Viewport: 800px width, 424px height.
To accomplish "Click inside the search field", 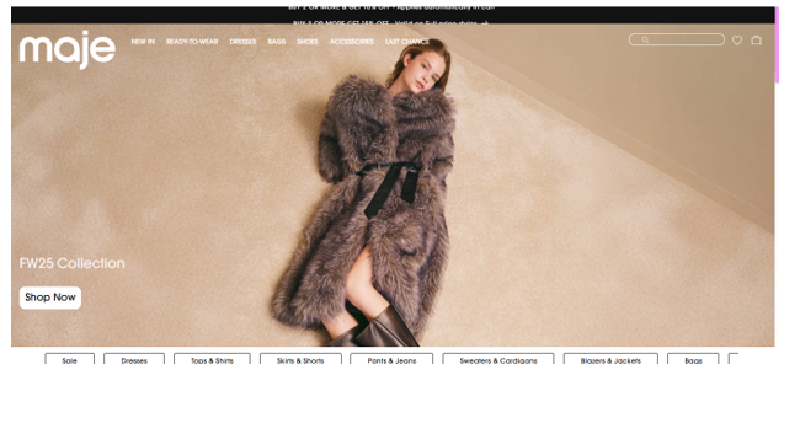I will point(685,40).
